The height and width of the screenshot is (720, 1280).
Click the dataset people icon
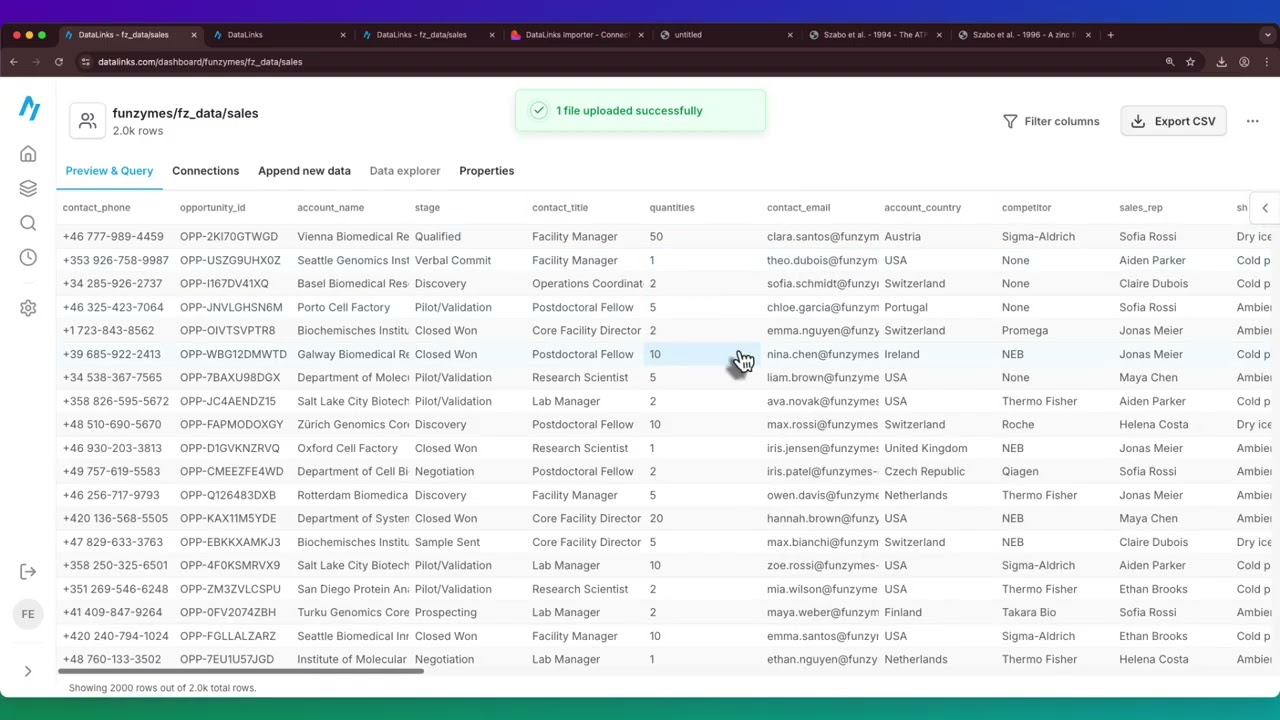[x=88, y=121]
